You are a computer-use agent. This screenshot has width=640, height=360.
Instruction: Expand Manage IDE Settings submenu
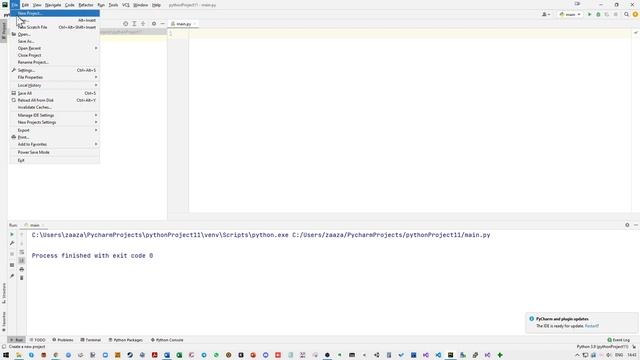[55, 115]
